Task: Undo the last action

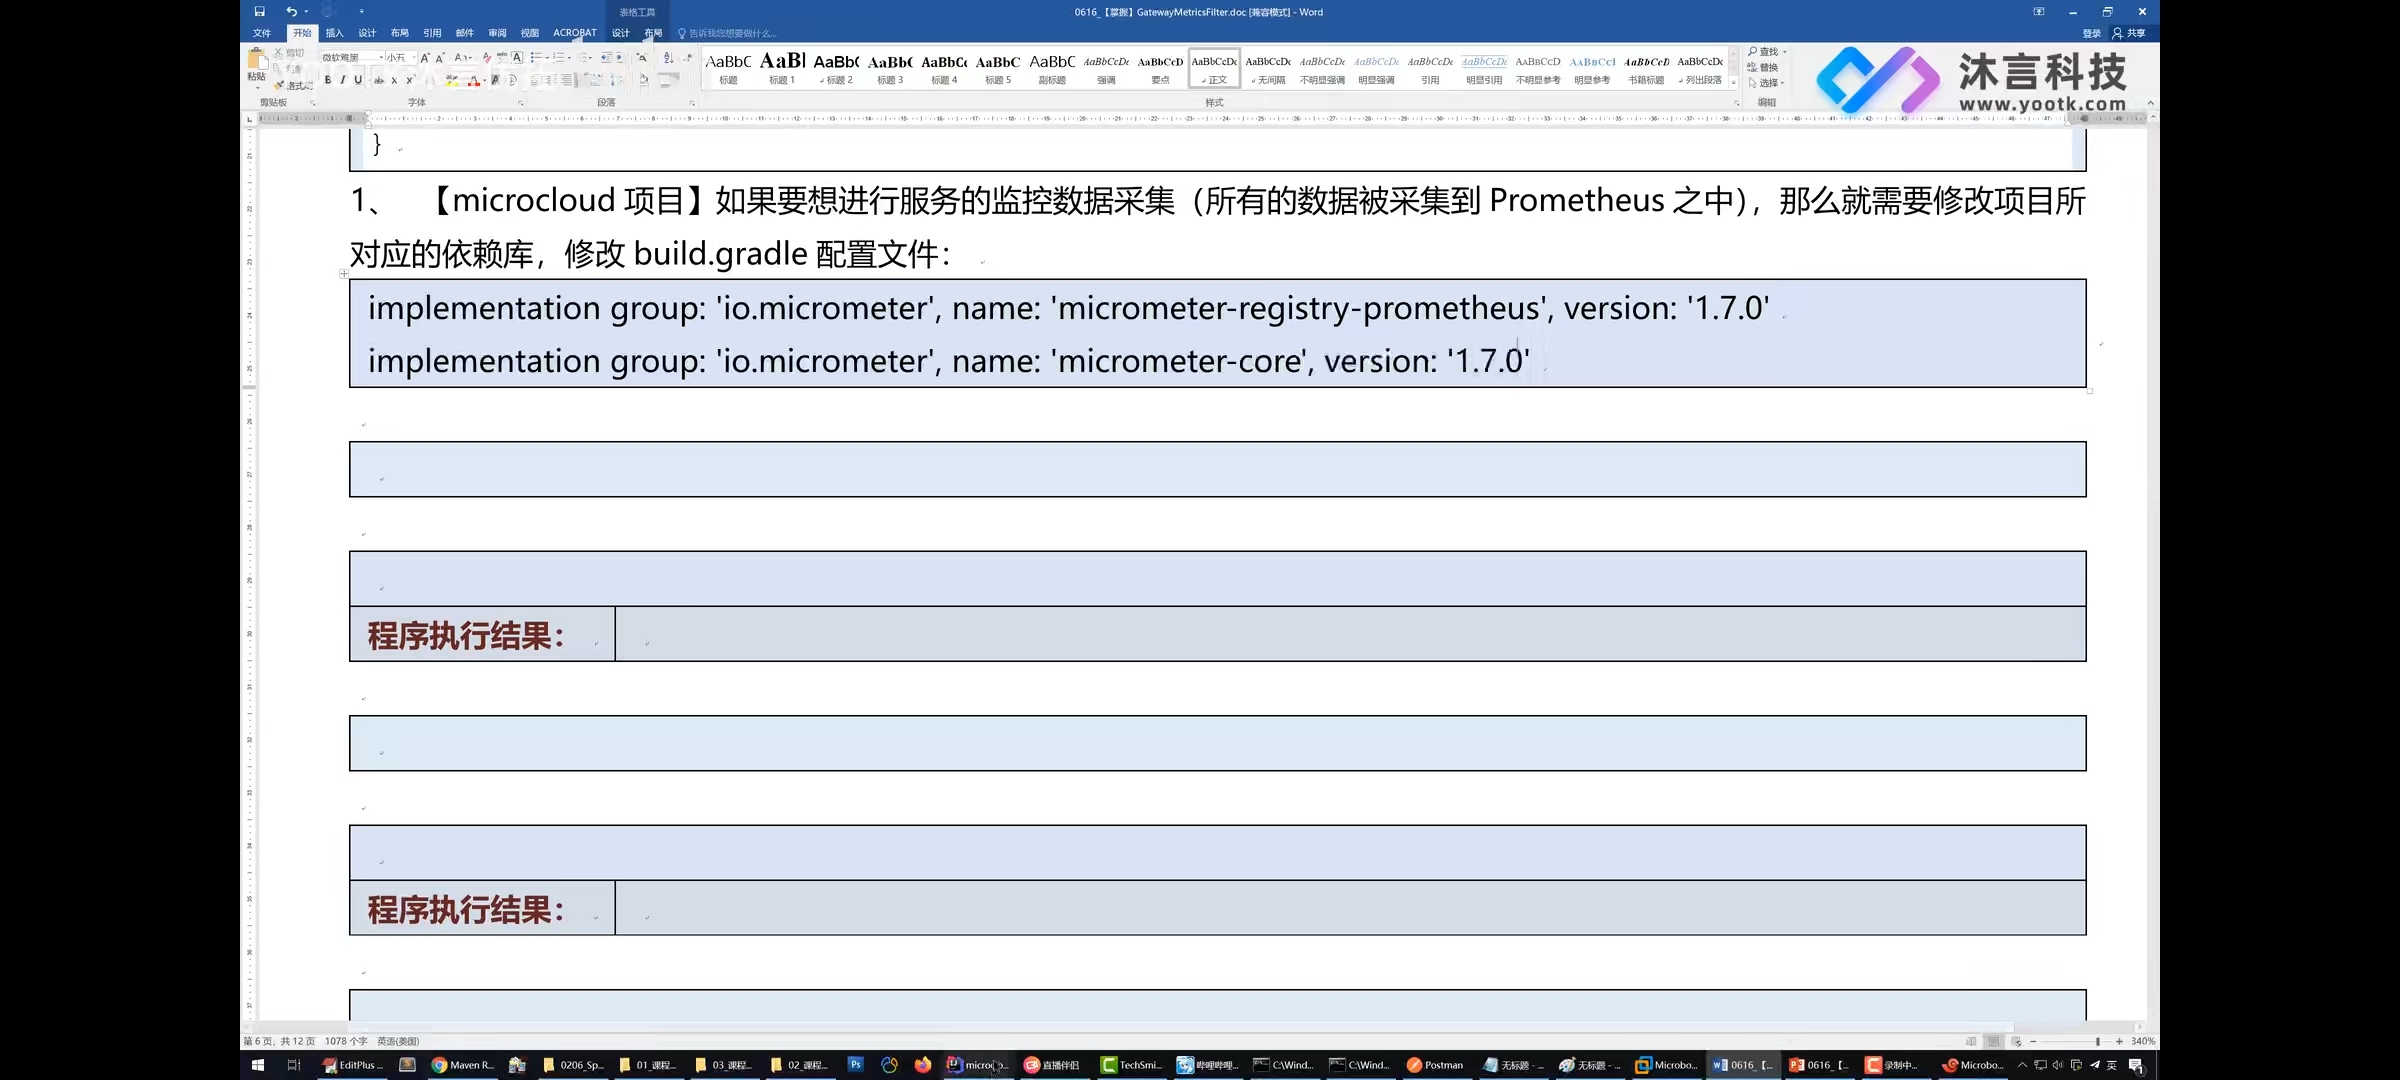Action: [291, 12]
